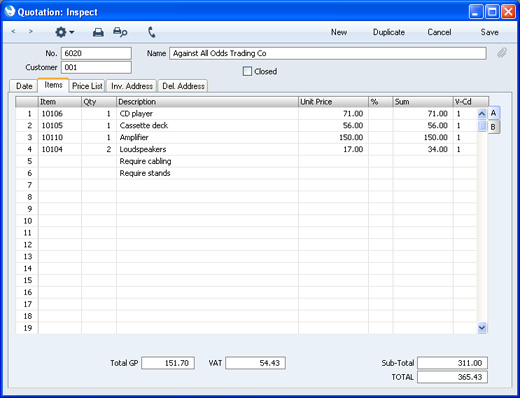Maximize the Quotation window
This screenshot has height=398, width=520.
point(492,12)
